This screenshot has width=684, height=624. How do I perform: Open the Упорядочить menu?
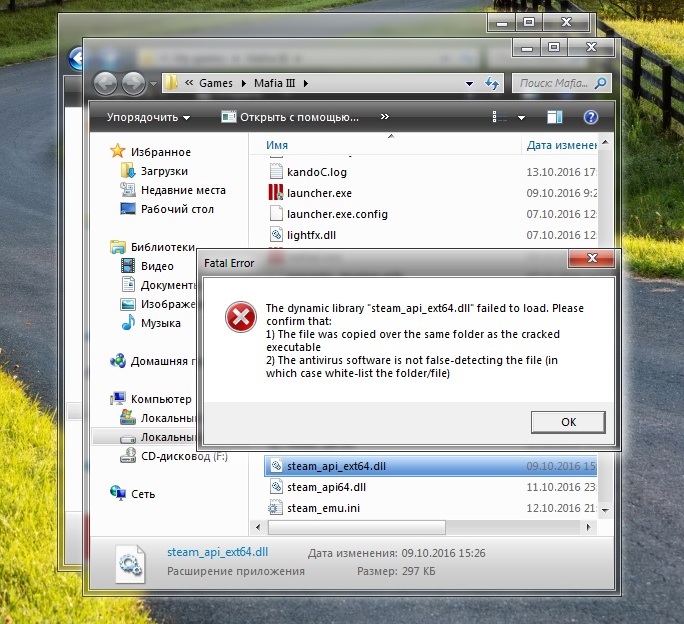148,117
